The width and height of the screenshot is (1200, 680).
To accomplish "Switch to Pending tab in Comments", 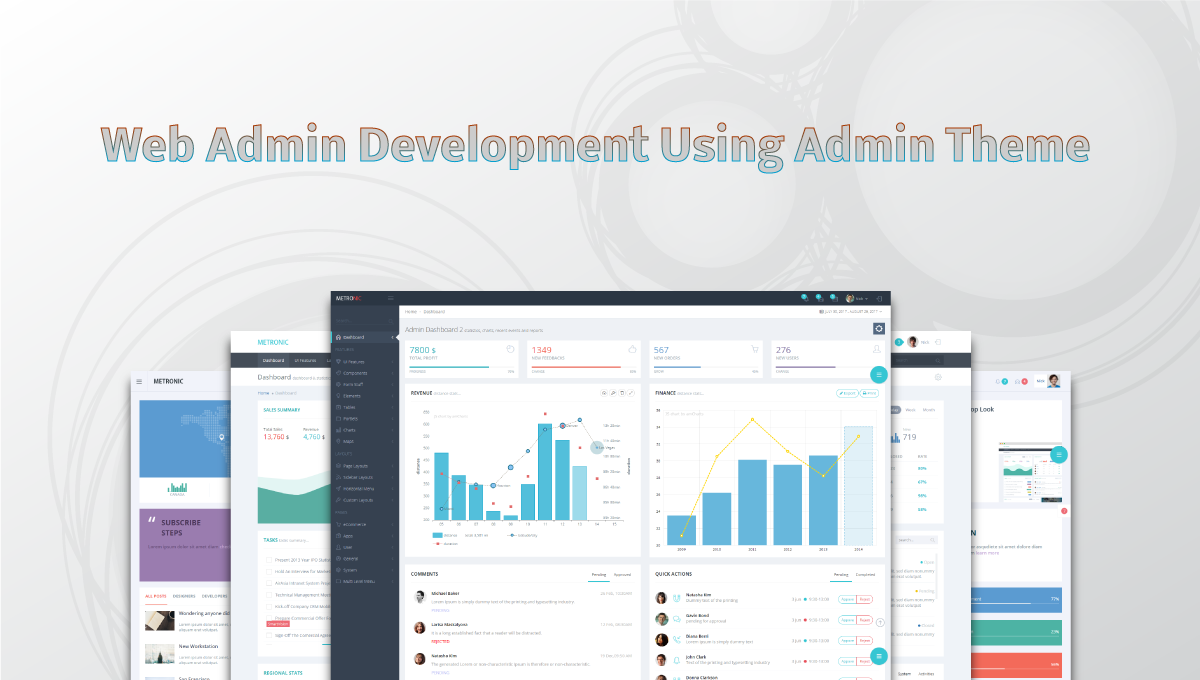I will pyautogui.click(x=599, y=575).
